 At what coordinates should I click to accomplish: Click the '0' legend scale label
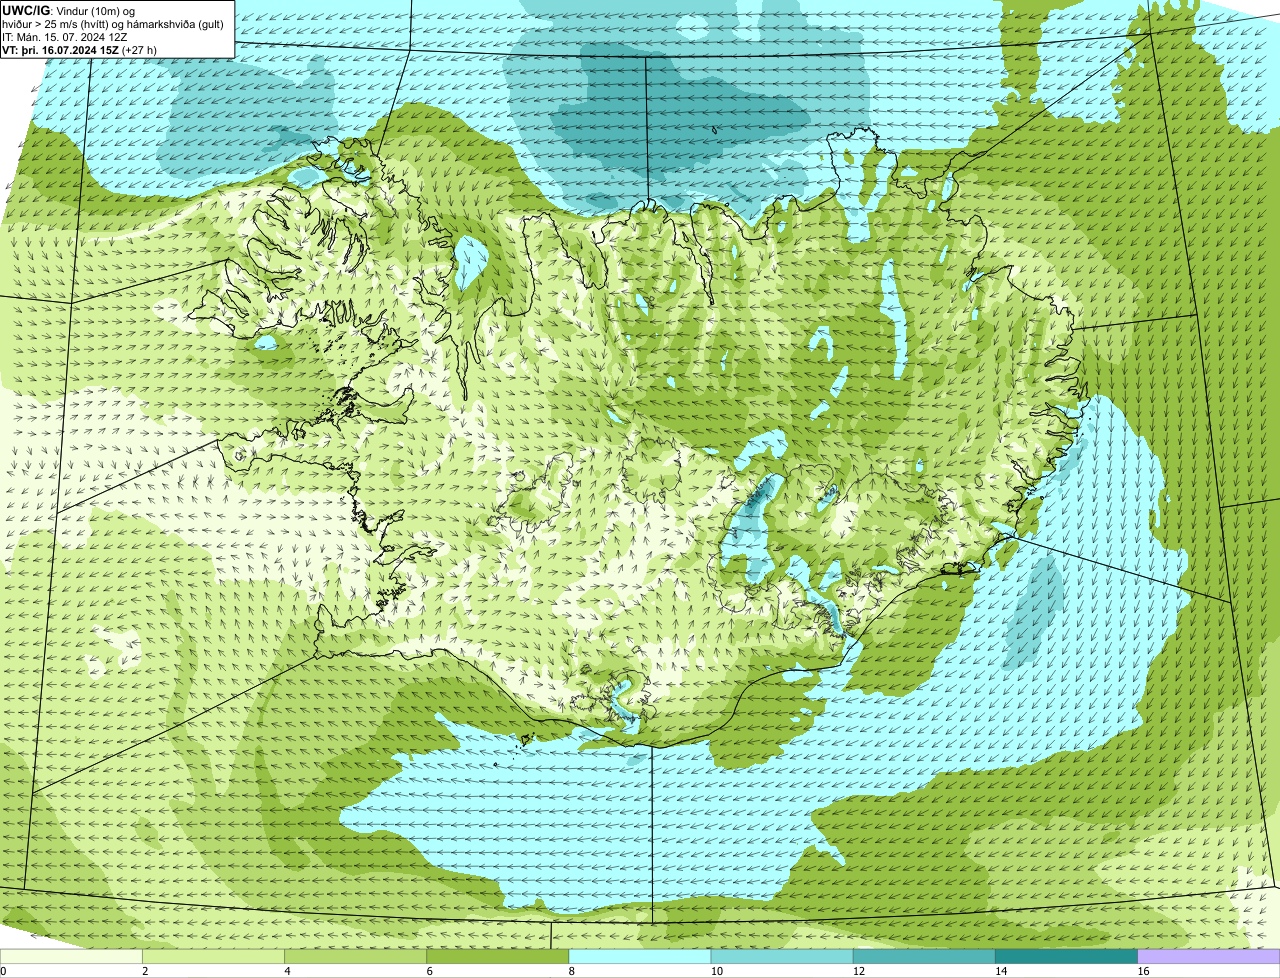tap(3, 971)
